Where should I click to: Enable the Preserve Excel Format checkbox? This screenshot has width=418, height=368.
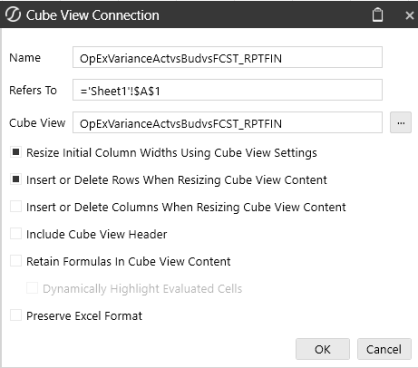[x=16, y=315]
